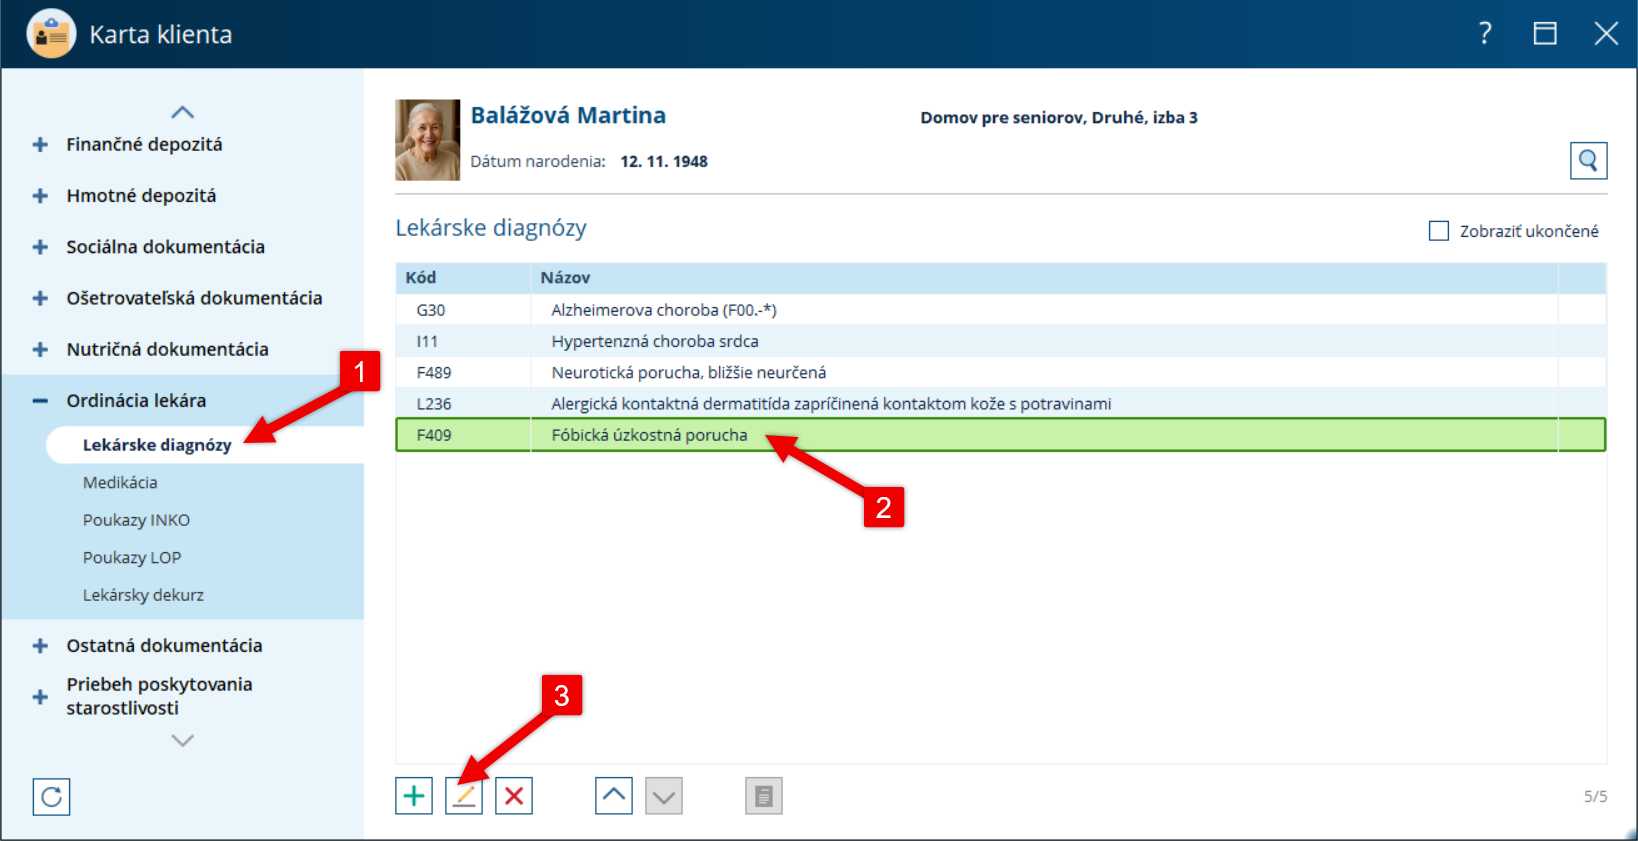Screen dimensions: 1638x841
Task: Show more menu items with the bottom chevron
Action: tap(182, 741)
